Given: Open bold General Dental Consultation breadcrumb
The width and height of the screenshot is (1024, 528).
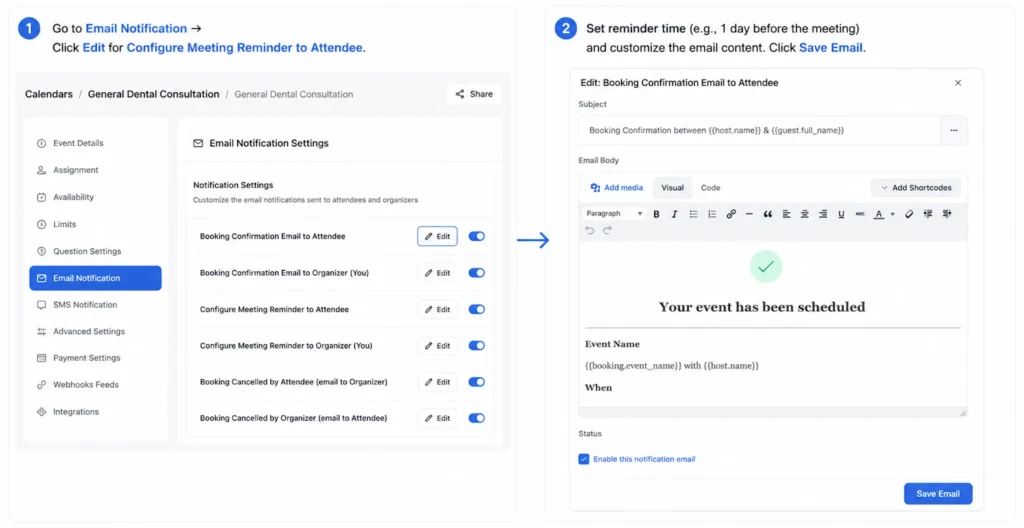Looking at the screenshot, I should pos(153,94).
